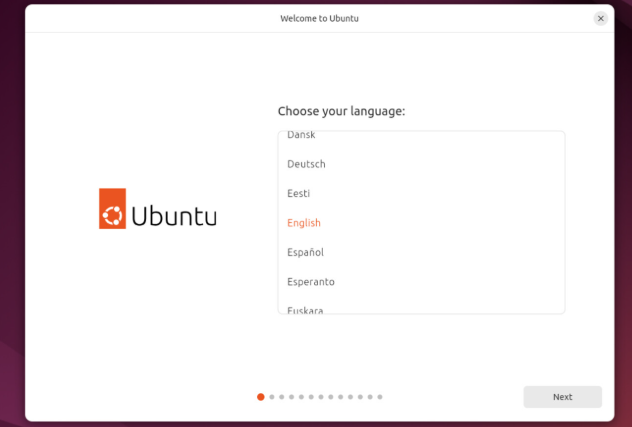The height and width of the screenshot is (427, 632).
Task: Choose Esperanto from the list
Action: tap(421, 282)
